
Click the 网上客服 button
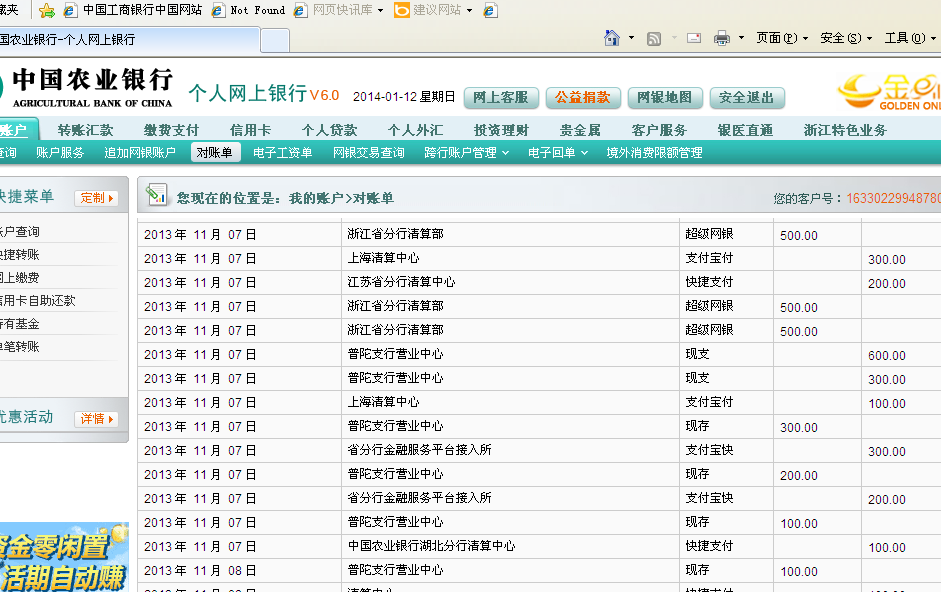(x=501, y=98)
